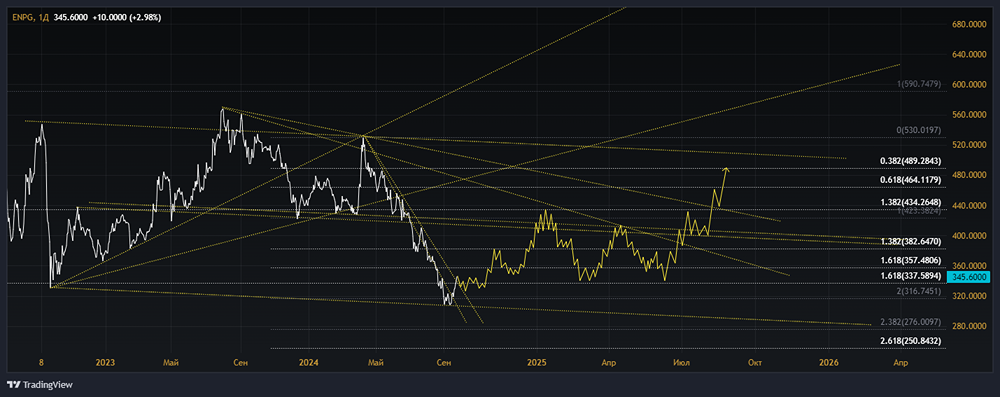Click the 2024 label on time axis

point(309,363)
